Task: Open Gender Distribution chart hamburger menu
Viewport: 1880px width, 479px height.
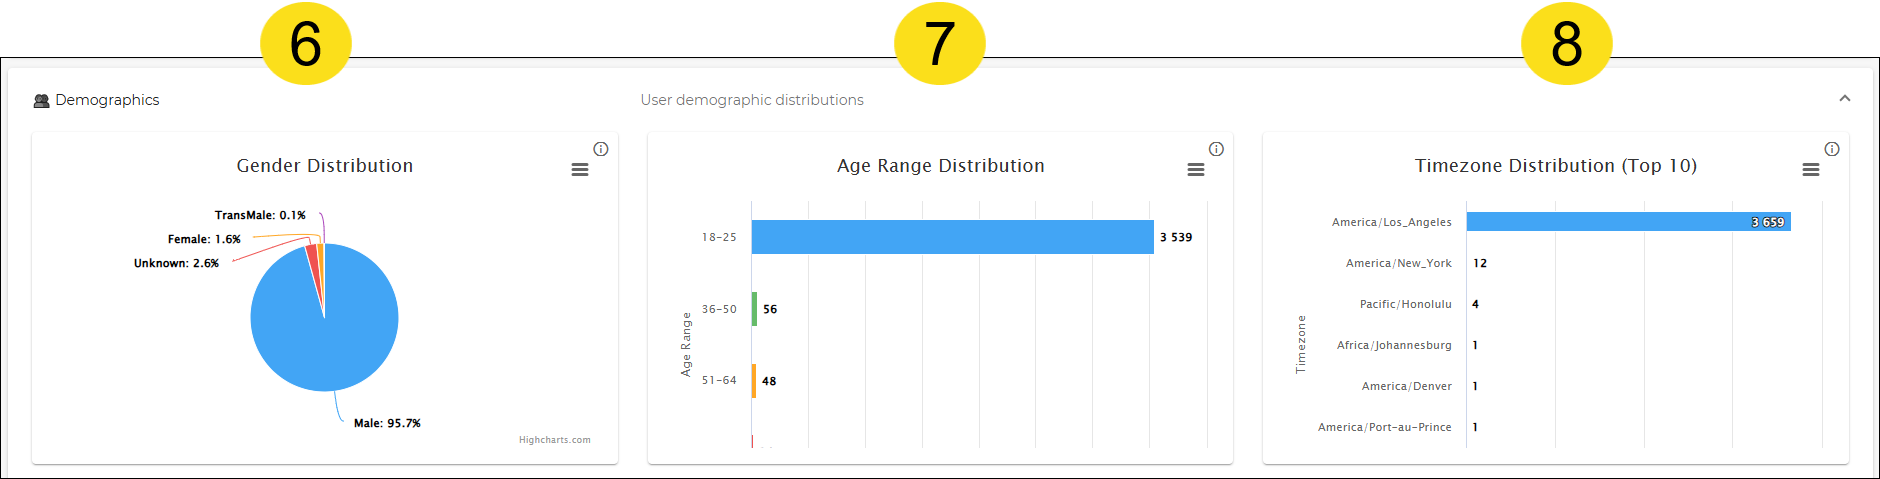Action: (579, 170)
